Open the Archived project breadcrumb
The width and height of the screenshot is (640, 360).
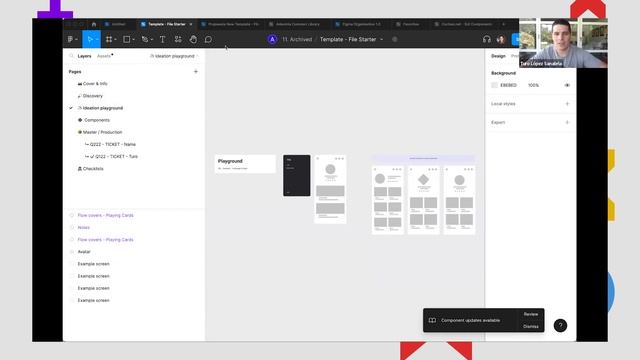pyautogui.click(x=297, y=39)
